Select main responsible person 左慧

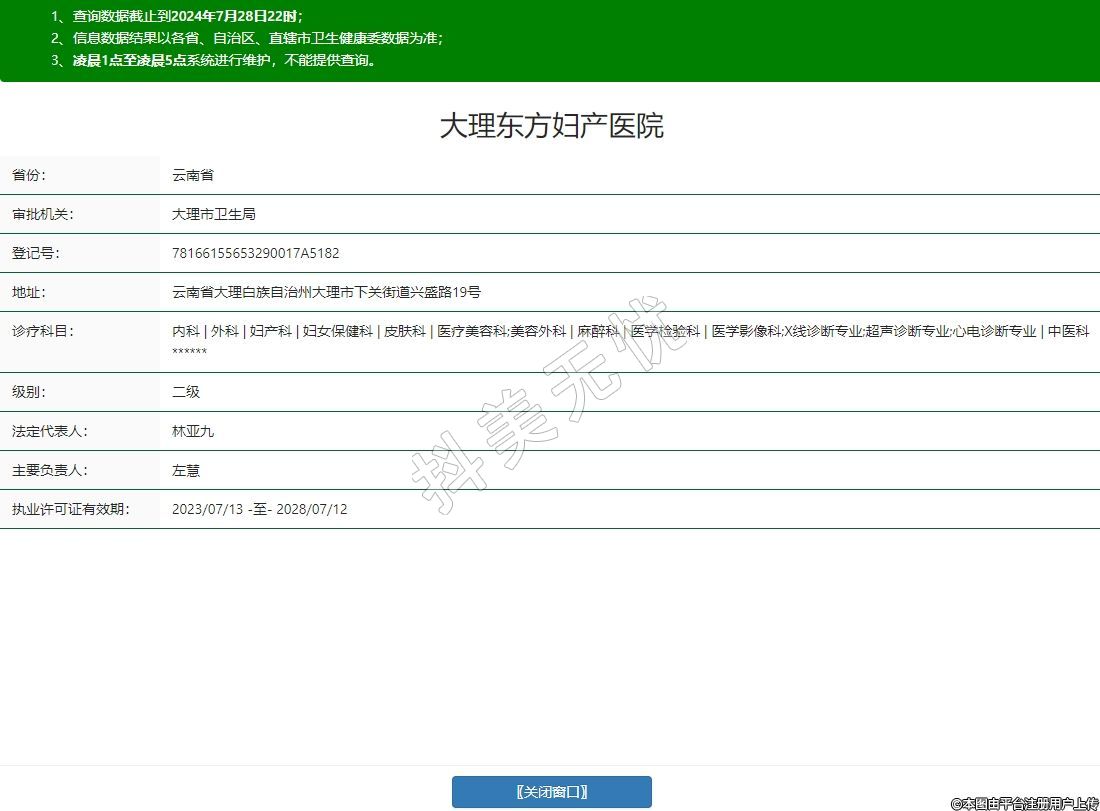(x=186, y=470)
